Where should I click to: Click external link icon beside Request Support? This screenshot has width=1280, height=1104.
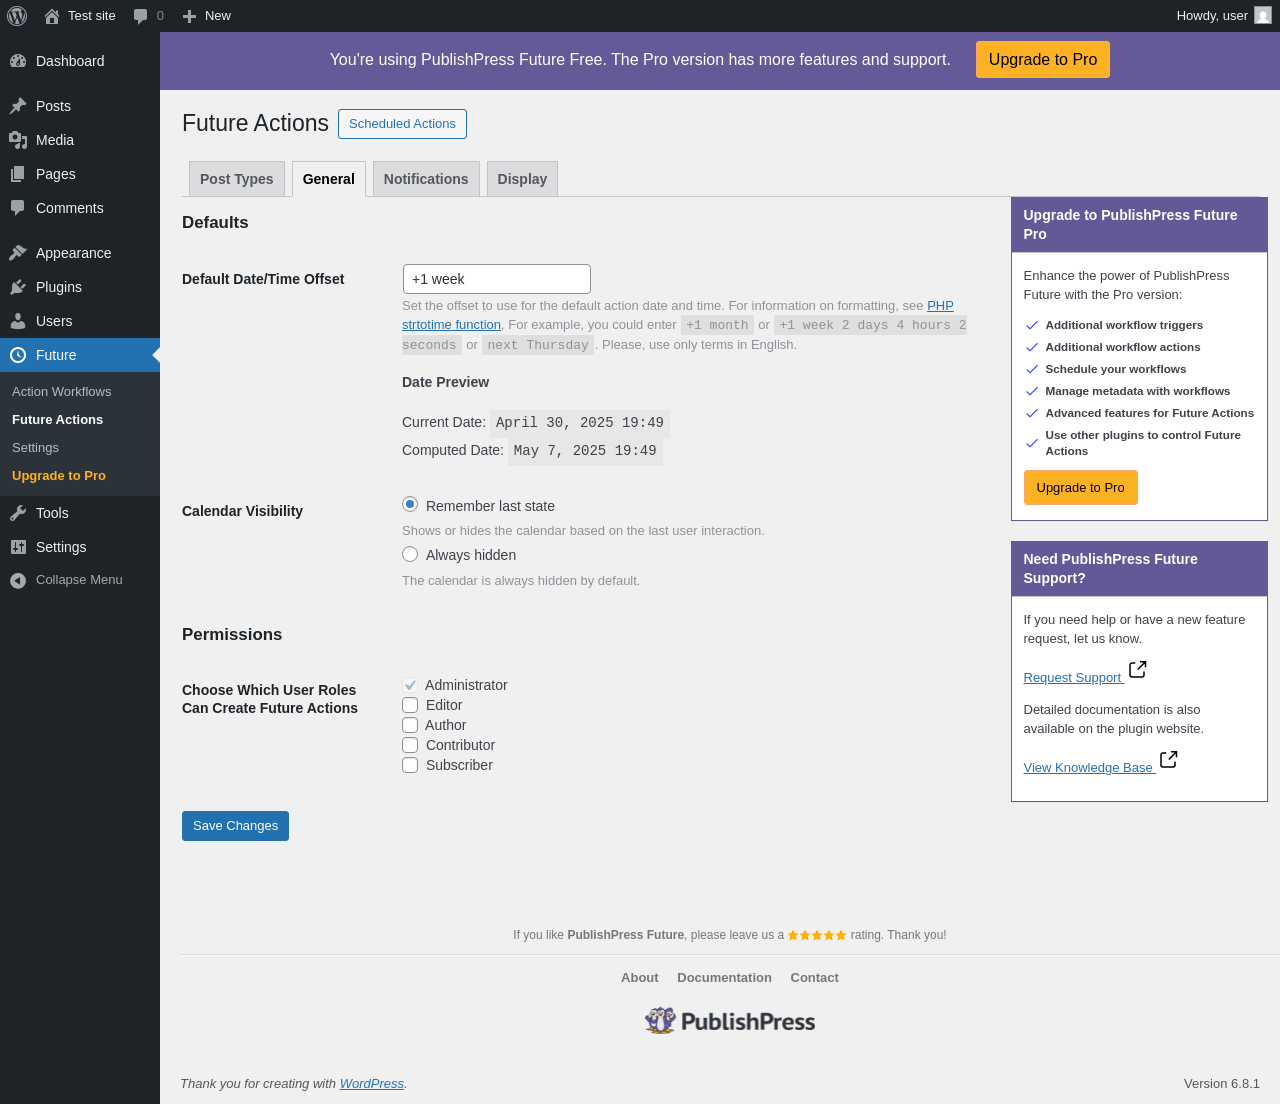1138,669
